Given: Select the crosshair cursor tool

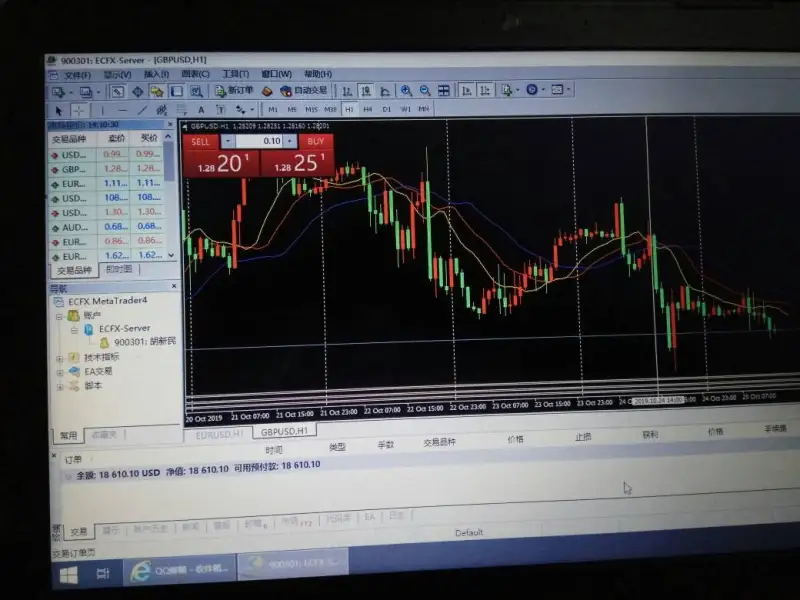Looking at the screenshot, I should click(x=79, y=109).
